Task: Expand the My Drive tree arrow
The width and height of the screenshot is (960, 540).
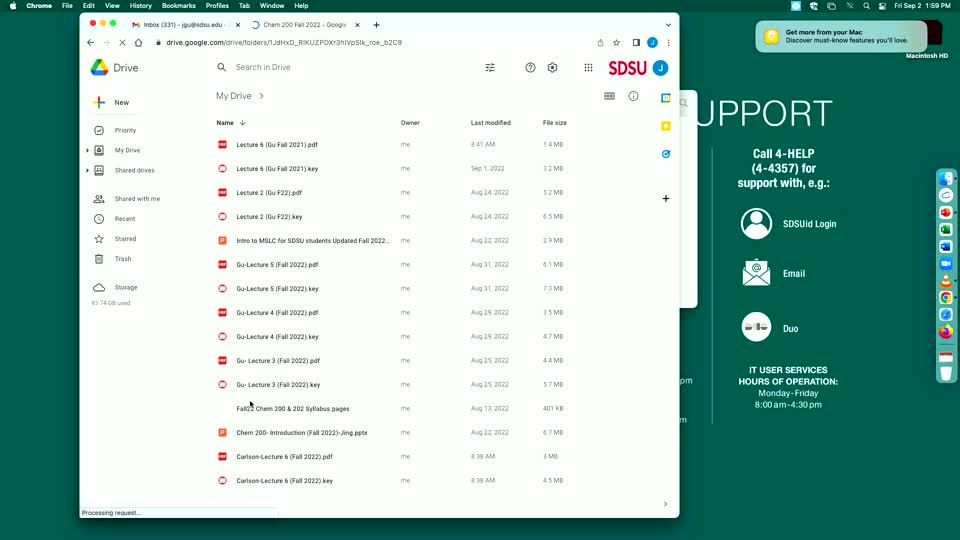Action: pyautogui.click(x=88, y=151)
